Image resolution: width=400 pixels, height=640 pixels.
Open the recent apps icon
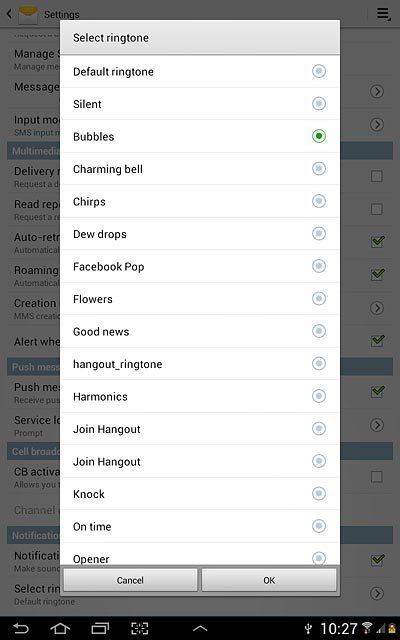point(100,628)
